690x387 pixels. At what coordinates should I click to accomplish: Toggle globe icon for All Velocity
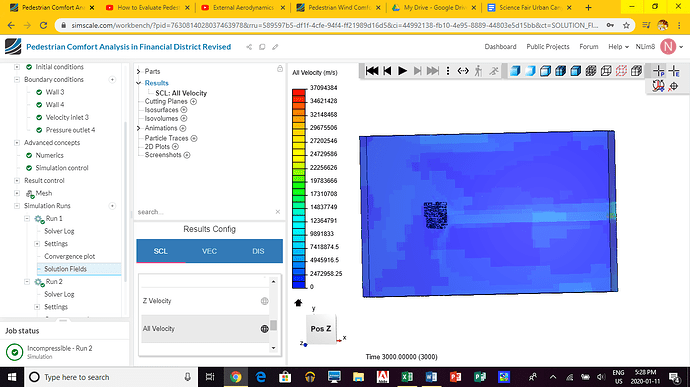pos(264,328)
